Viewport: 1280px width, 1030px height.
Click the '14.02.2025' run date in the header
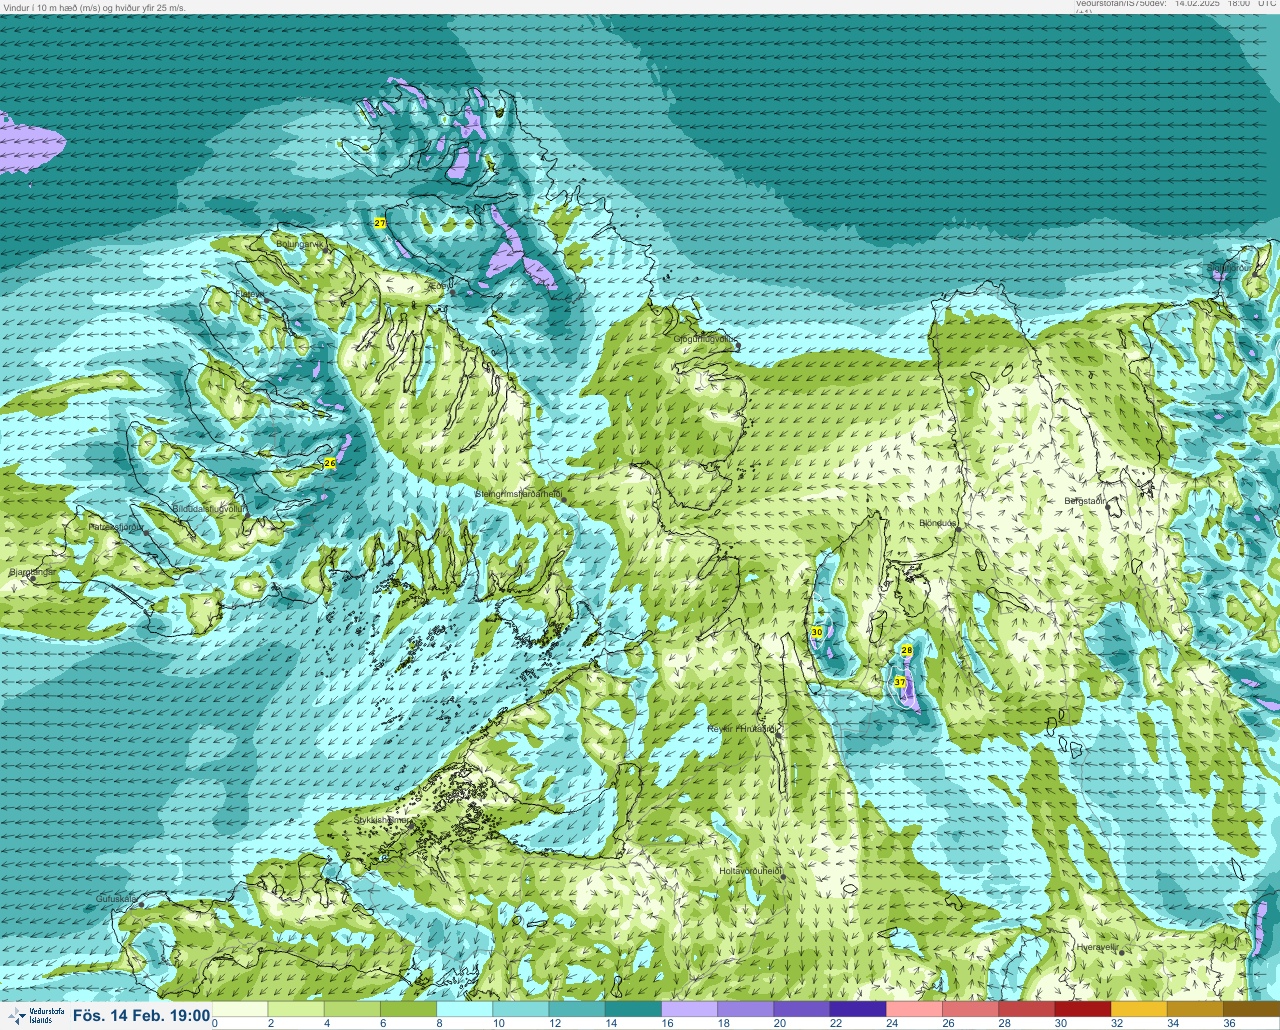1197,4
